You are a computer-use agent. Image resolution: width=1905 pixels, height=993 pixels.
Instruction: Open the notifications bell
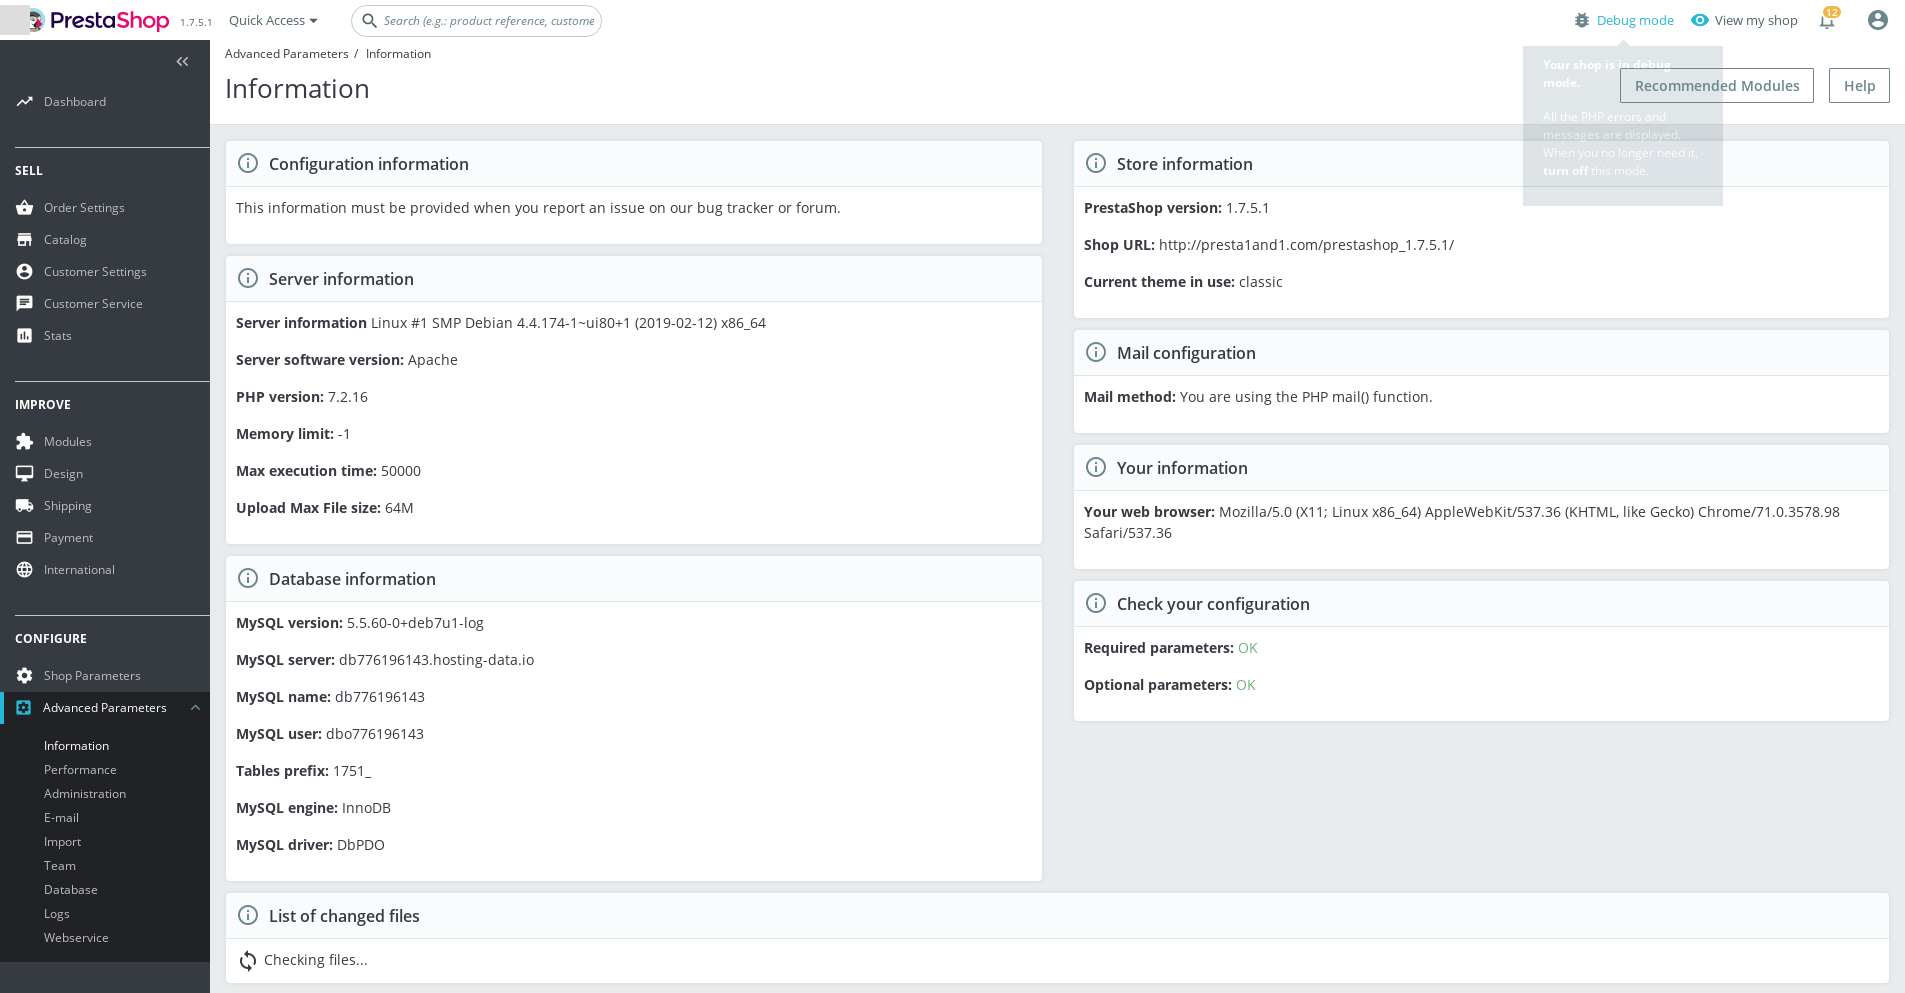tap(1826, 20)
